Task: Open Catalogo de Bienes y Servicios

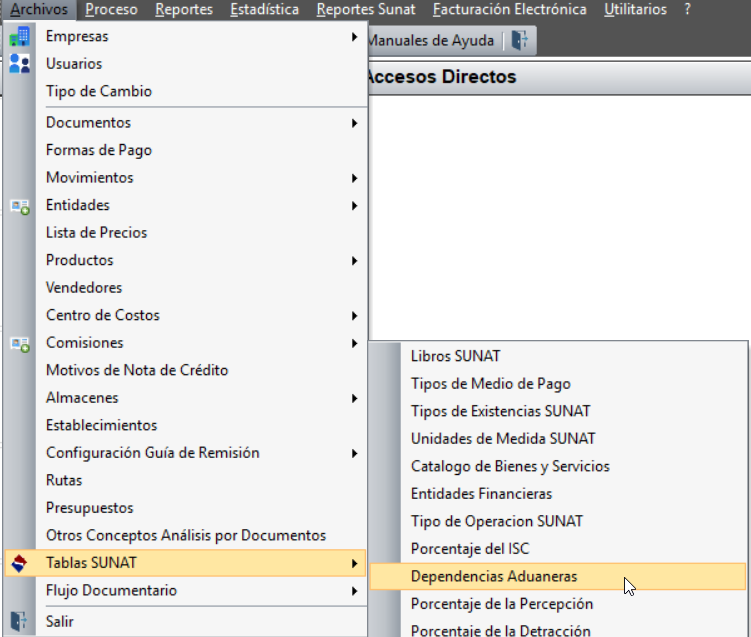Action: 558,466
